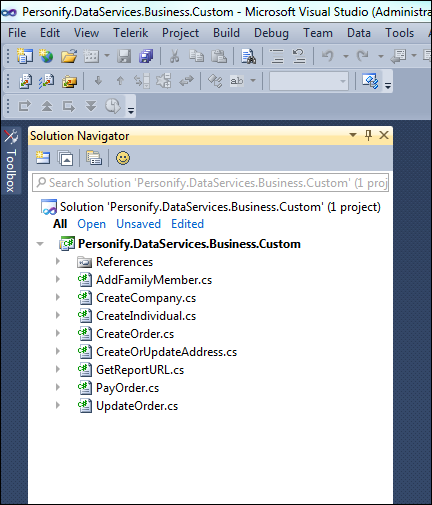Open the empty combo box in second toolbar
Viewport: 432px width, 505px height.
309,81
